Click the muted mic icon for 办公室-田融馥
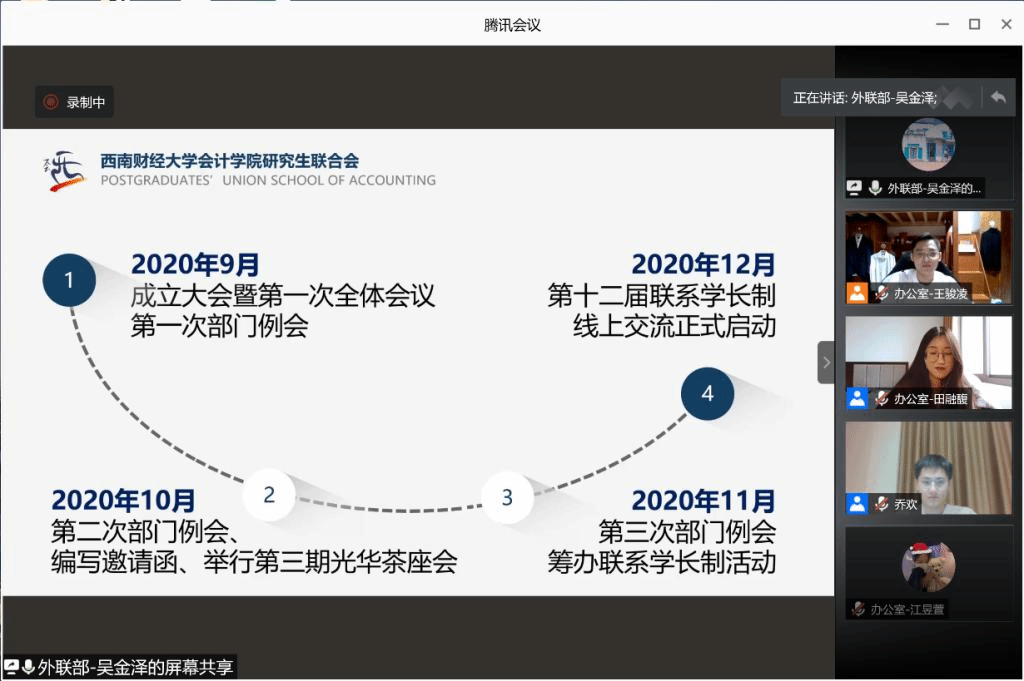The image size is (1024, 681). (x=882, y=398)
